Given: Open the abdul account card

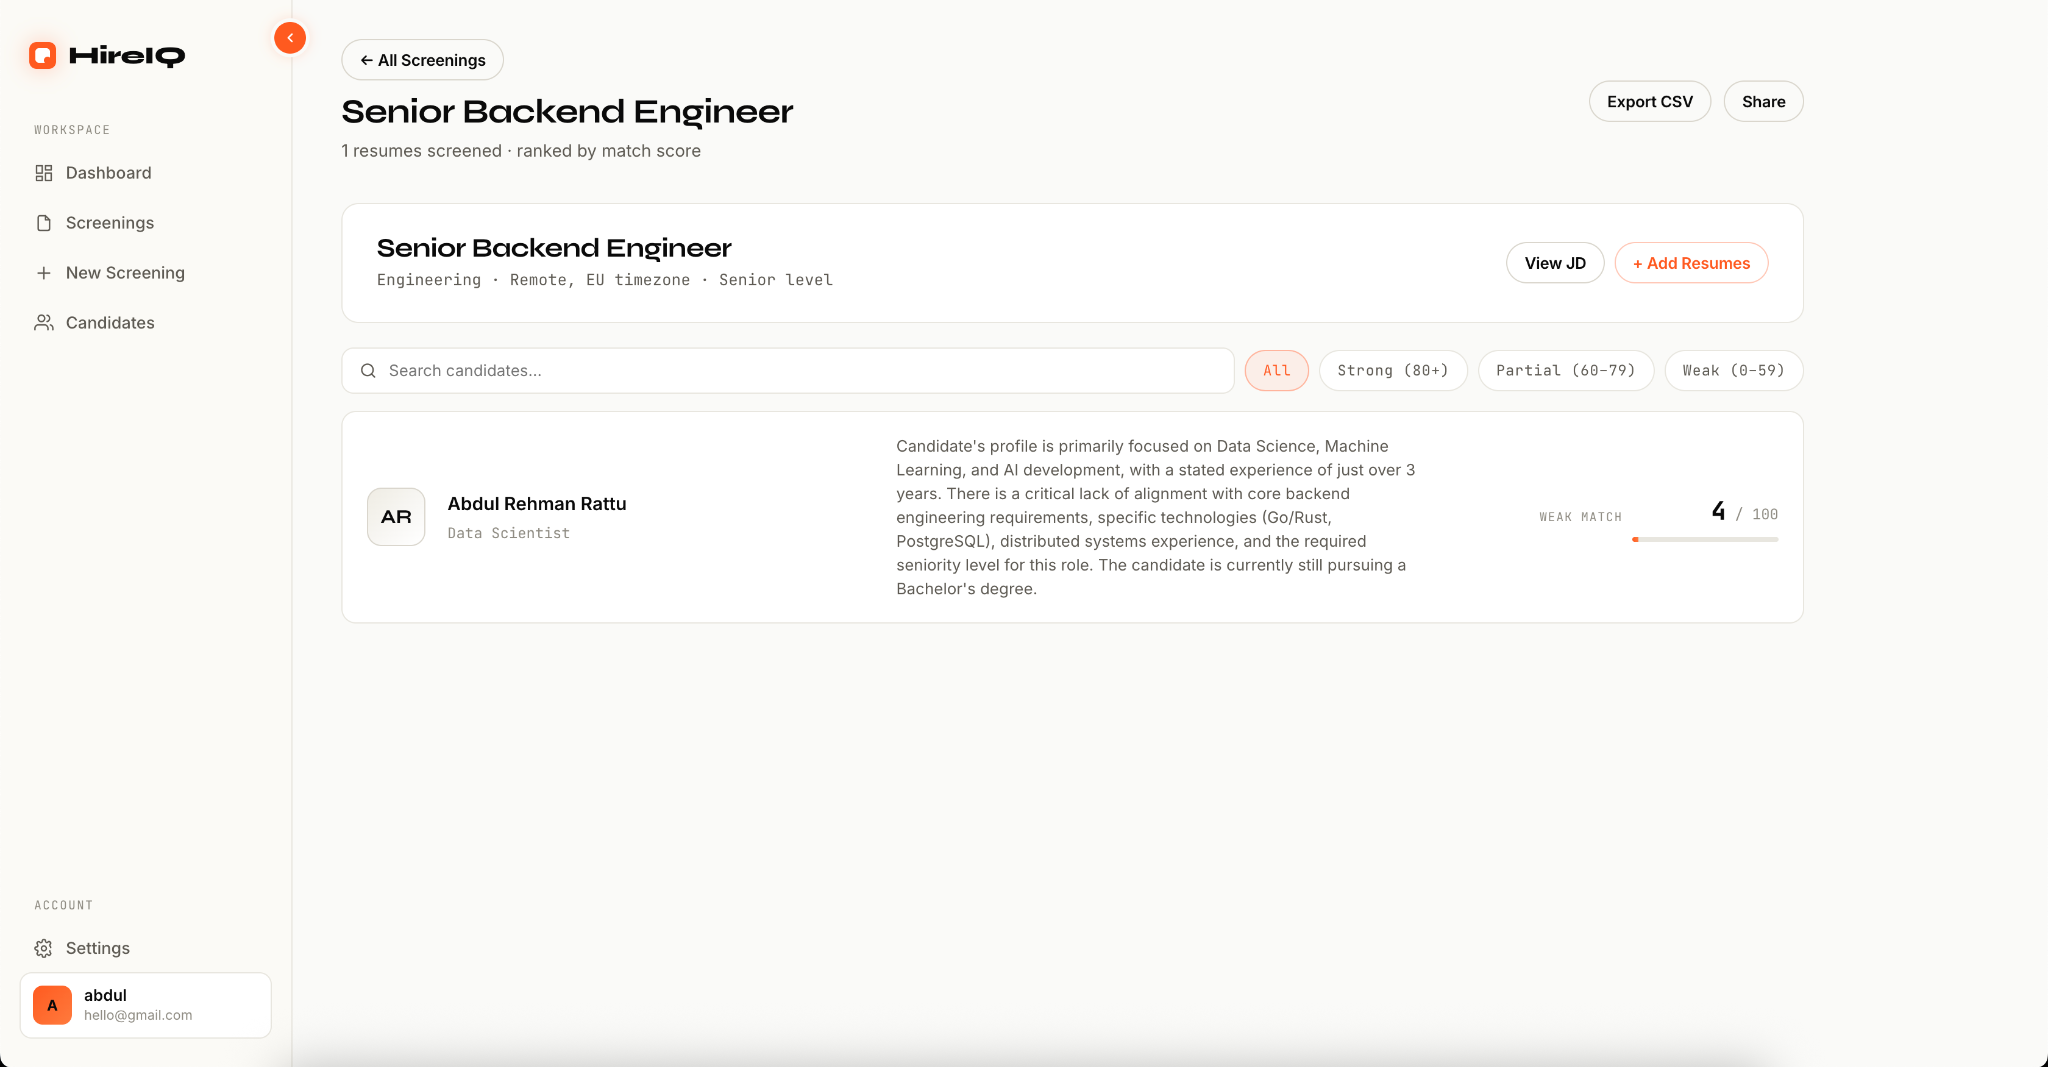Looking at the screenshot, I should pos(146,1005).
